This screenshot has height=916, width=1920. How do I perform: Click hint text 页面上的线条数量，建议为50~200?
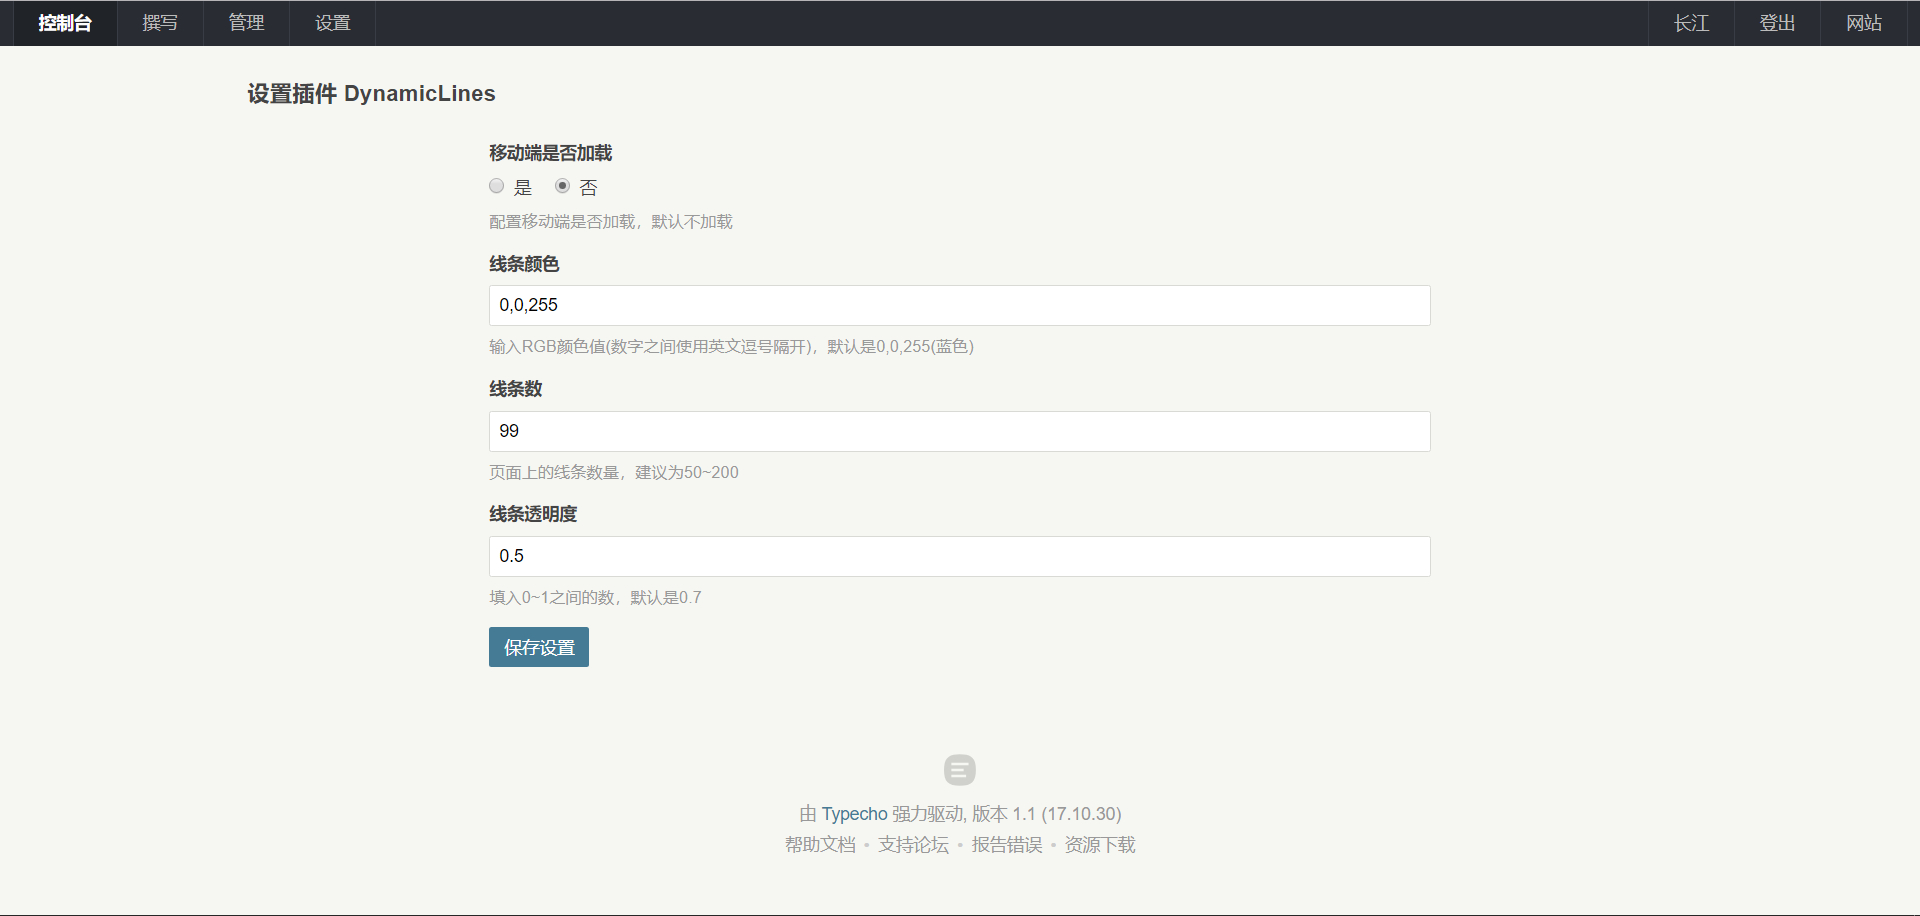pyautogui.click(x=614, y=472)
